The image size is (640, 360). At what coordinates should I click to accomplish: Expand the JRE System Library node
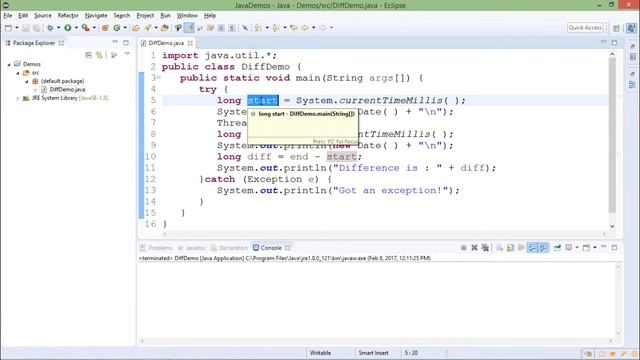(18, 98)
